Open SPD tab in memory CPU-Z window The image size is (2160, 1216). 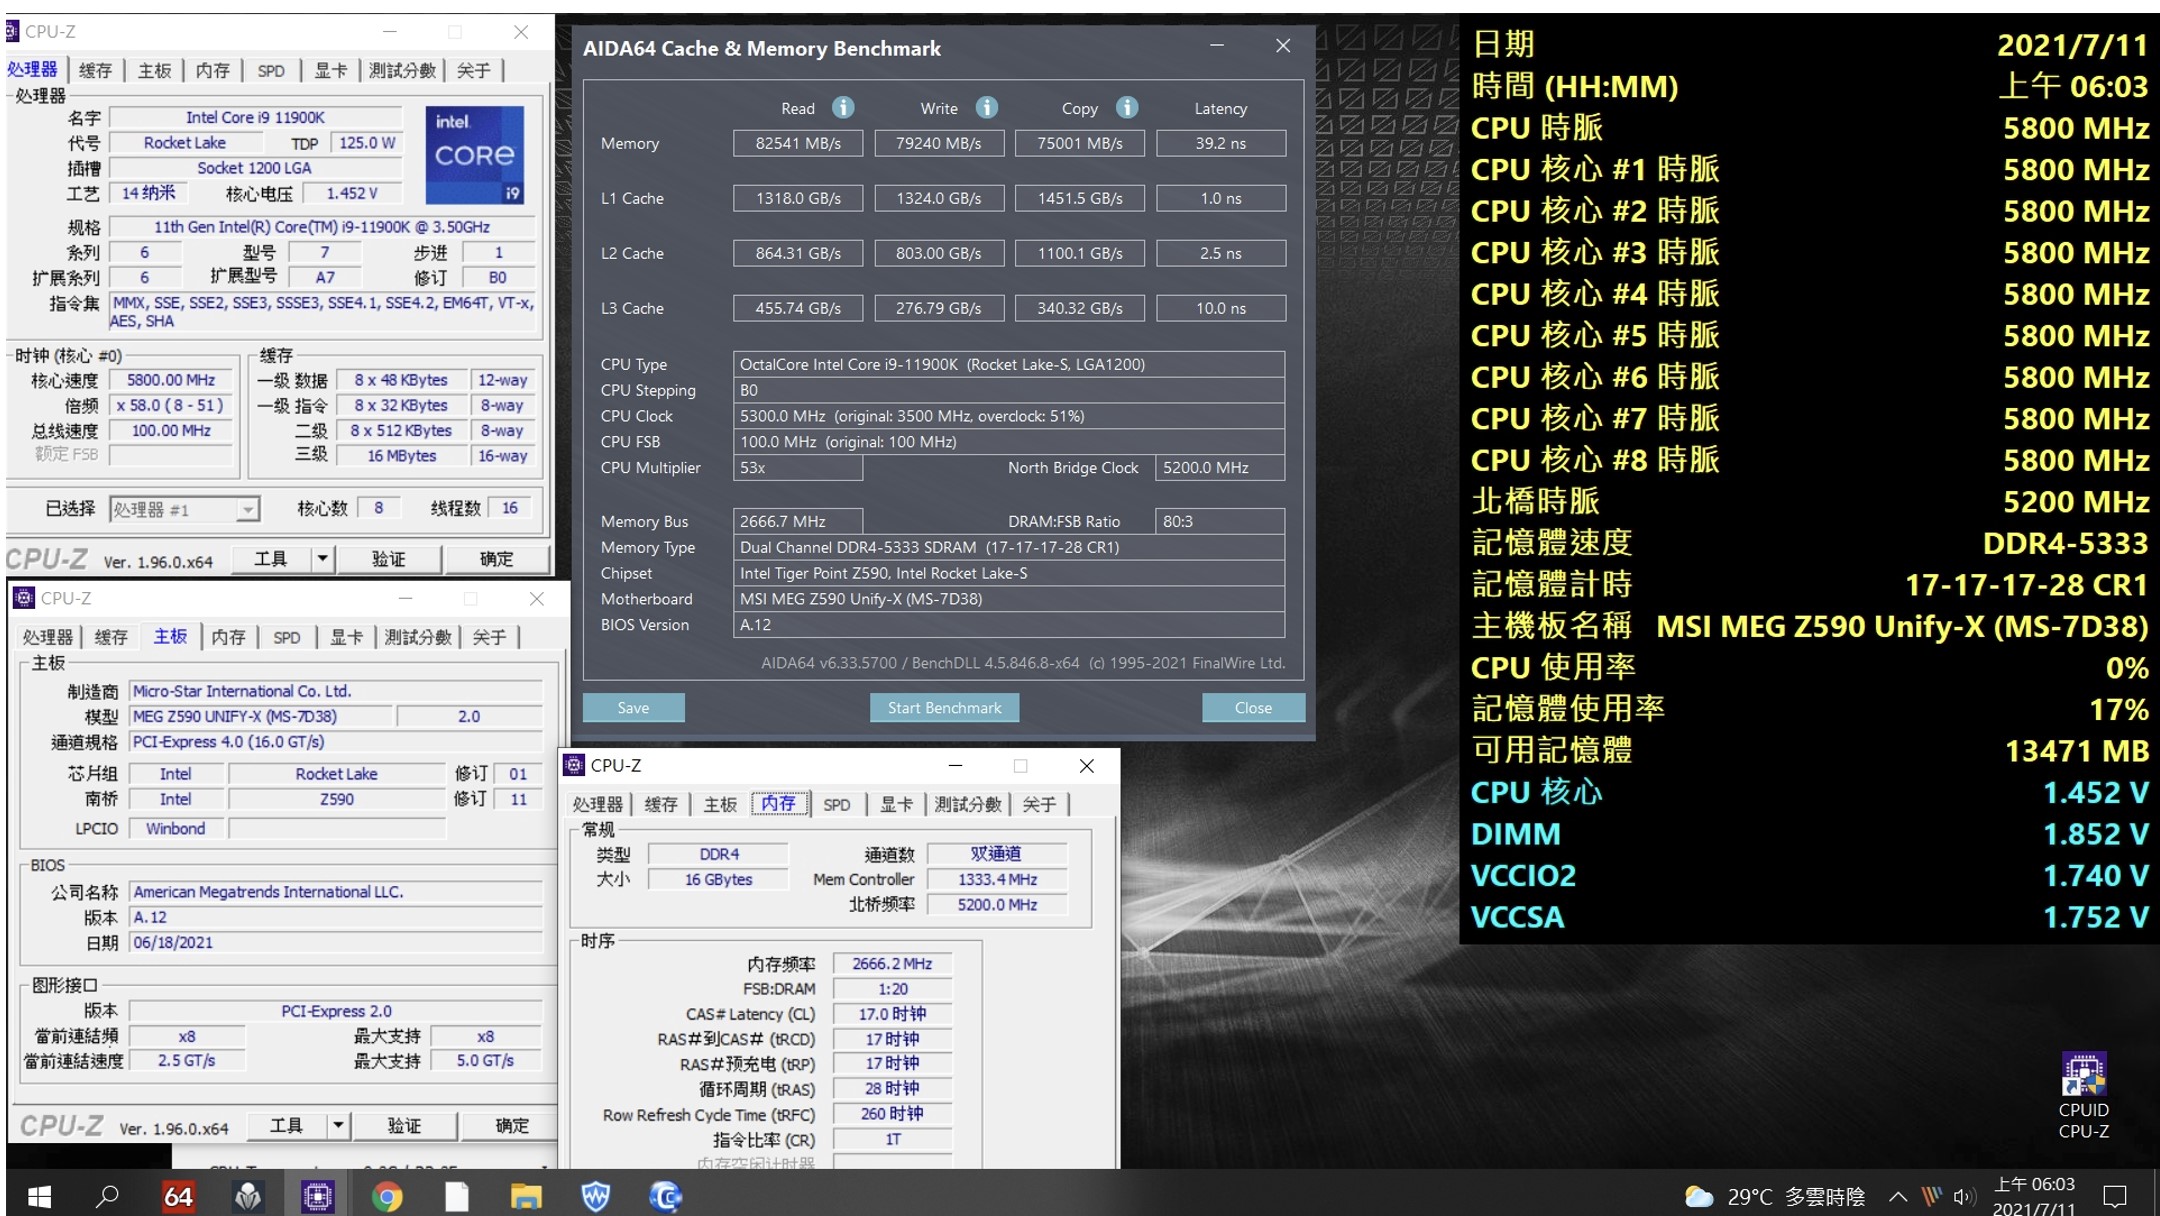[837, 804]
